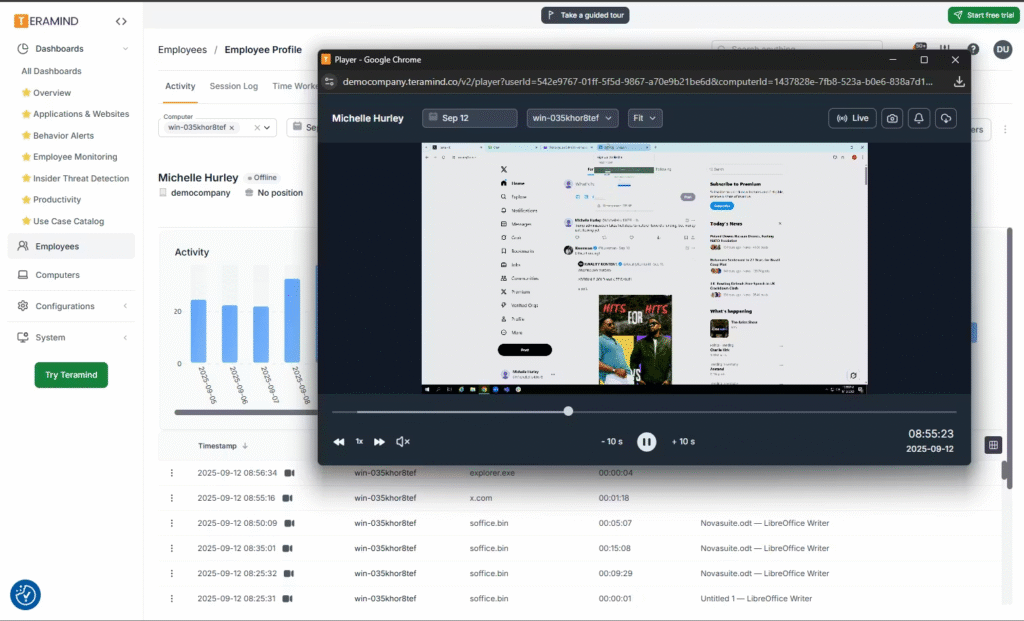Take a screenshot with the camera icon
Image resolution: width=1024 pixels, height=621 pixels.
tap(892, 118)
